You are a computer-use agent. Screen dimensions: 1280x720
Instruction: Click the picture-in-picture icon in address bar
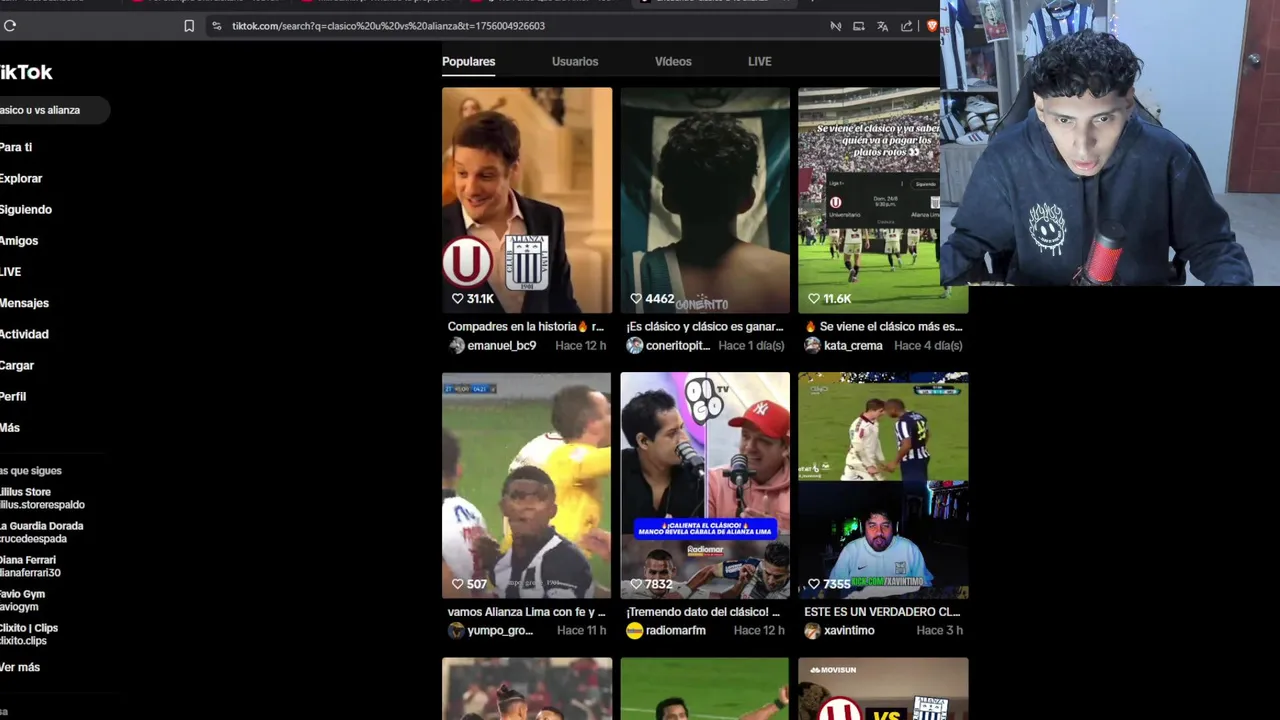[x=858, y=26]
